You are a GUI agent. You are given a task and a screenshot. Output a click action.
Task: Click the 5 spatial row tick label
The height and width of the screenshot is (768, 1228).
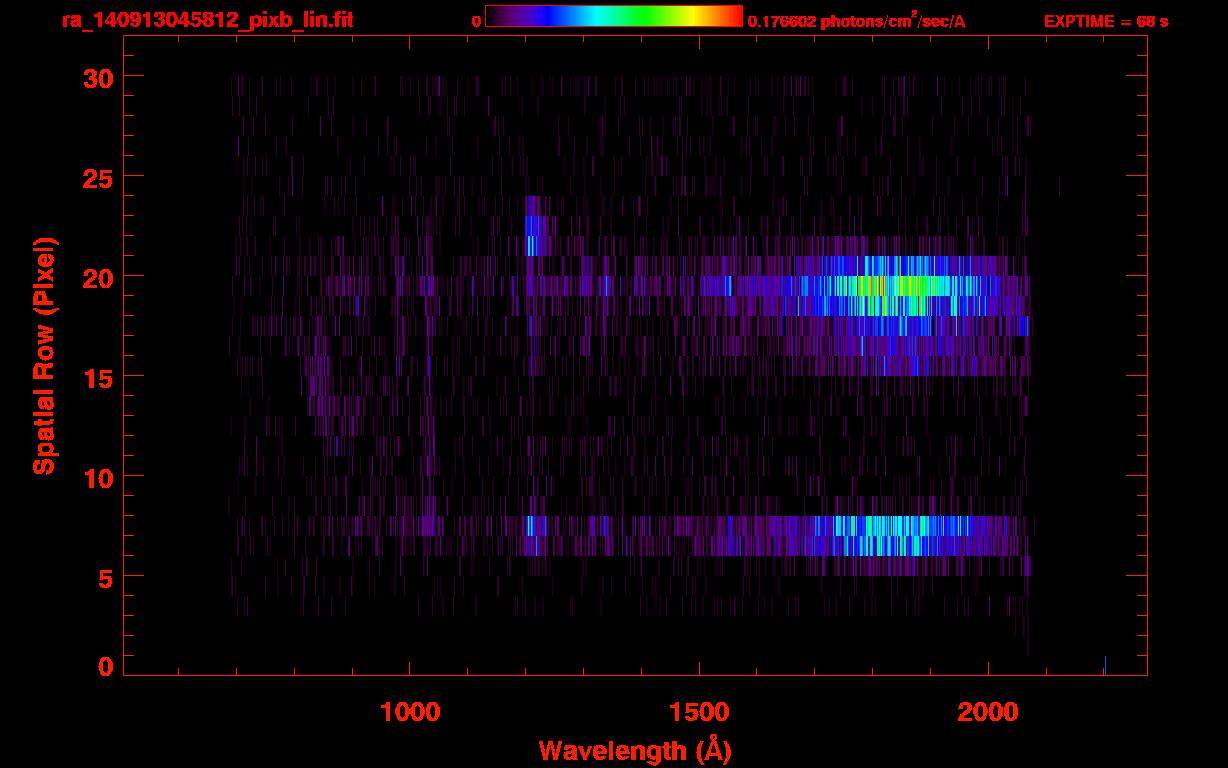tap(105, 577)
